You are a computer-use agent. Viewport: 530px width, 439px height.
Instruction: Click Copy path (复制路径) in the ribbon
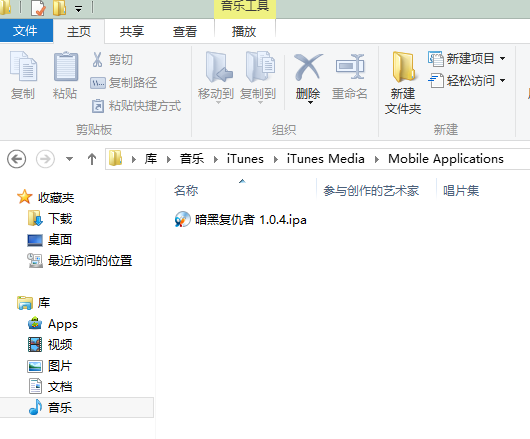(x=124, y=82)
